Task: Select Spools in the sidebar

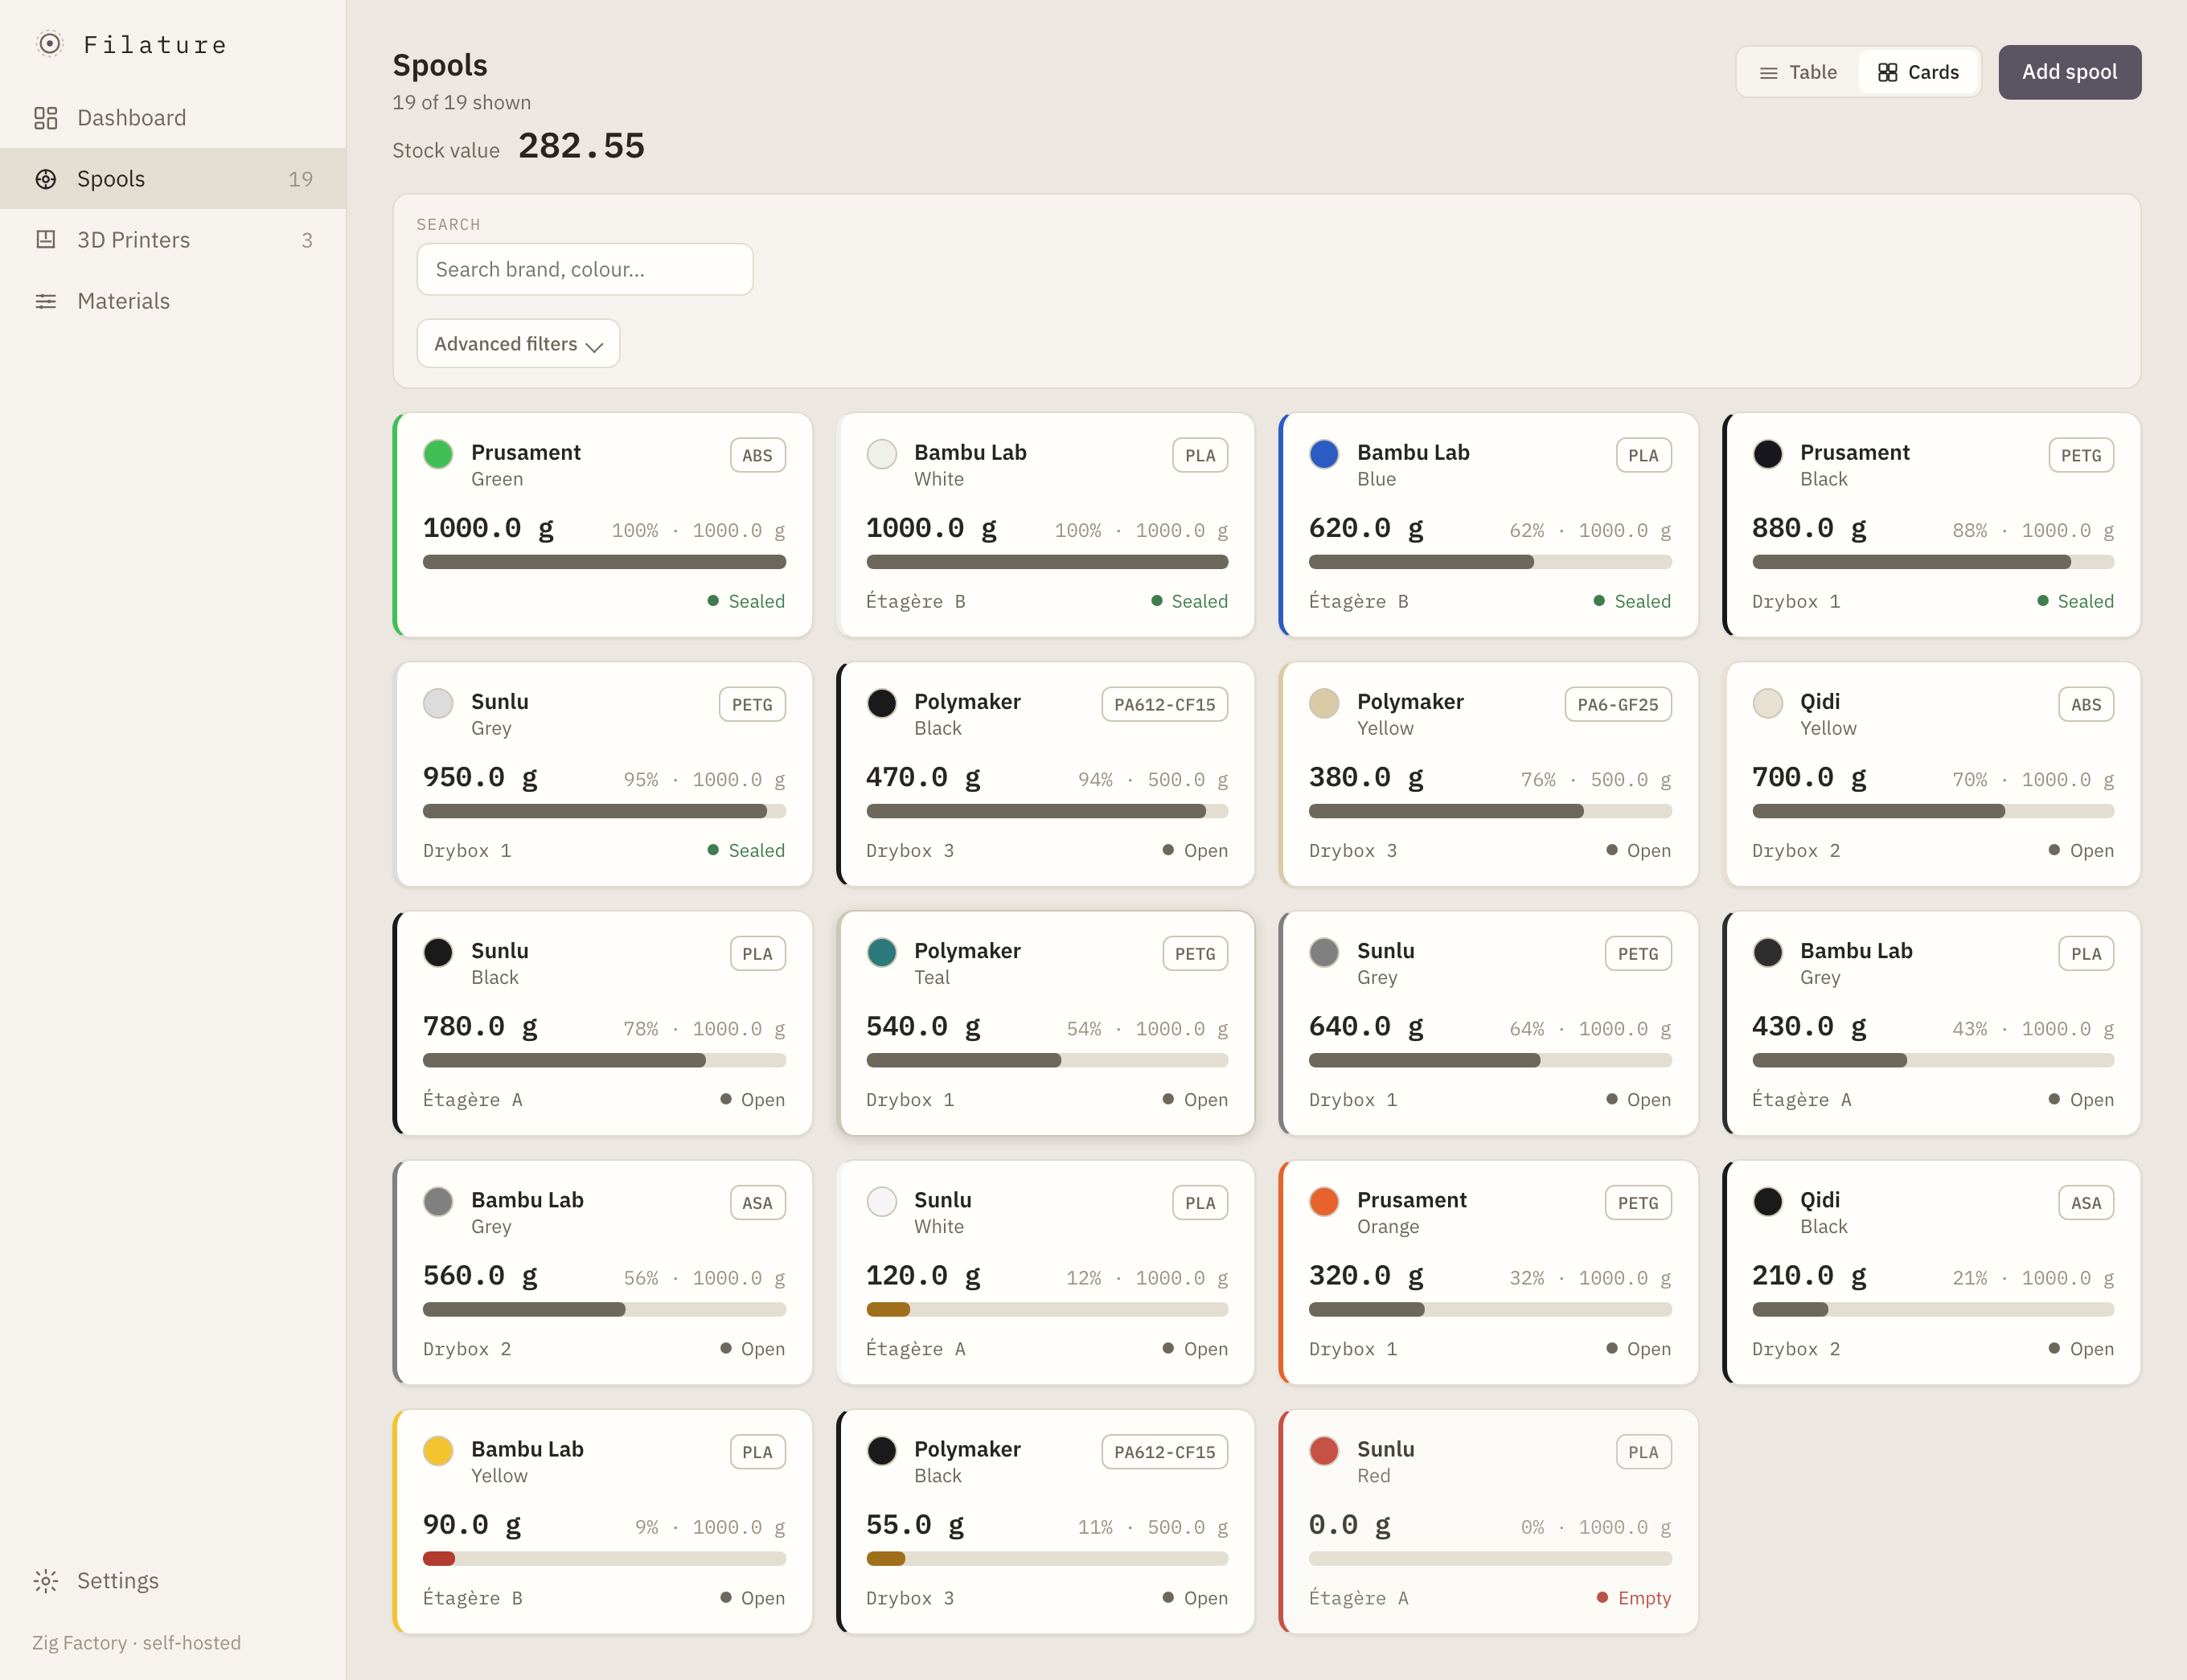Action: click(173, 179)
